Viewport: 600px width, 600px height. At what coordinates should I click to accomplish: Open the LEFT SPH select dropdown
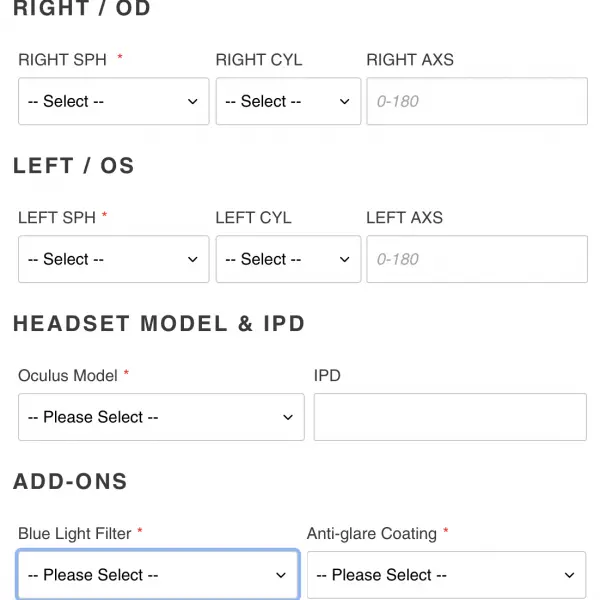[x=114, y=259]
